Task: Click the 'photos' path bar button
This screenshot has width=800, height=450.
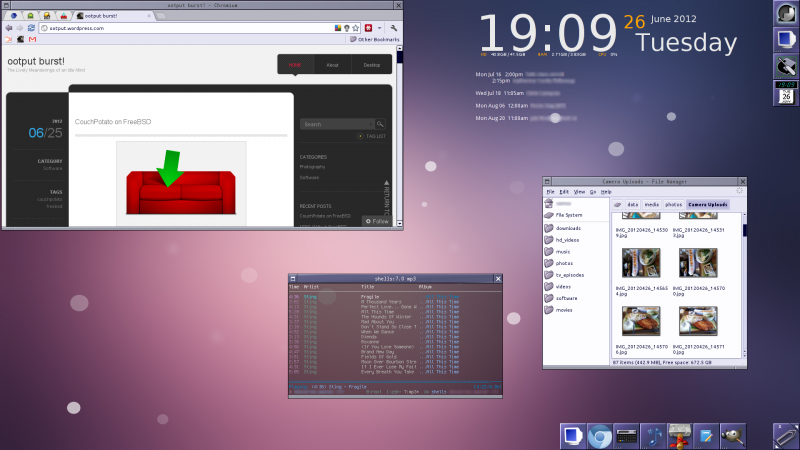Action: point(673,205)
